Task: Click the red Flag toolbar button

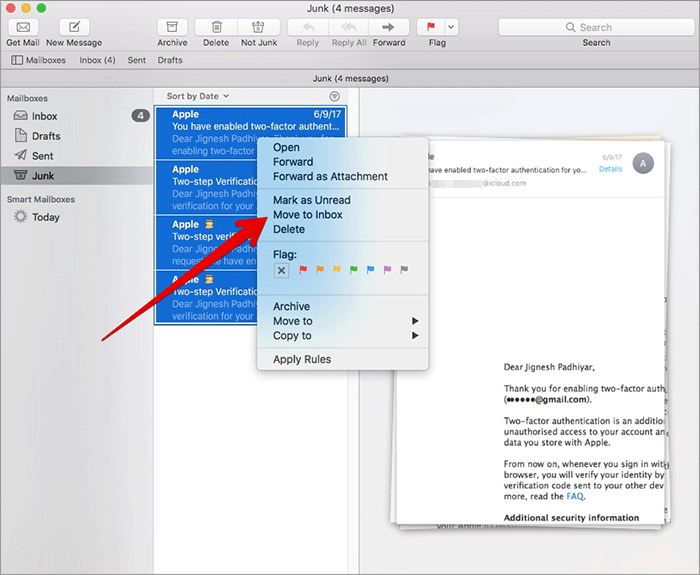Action: pos(431,27)
